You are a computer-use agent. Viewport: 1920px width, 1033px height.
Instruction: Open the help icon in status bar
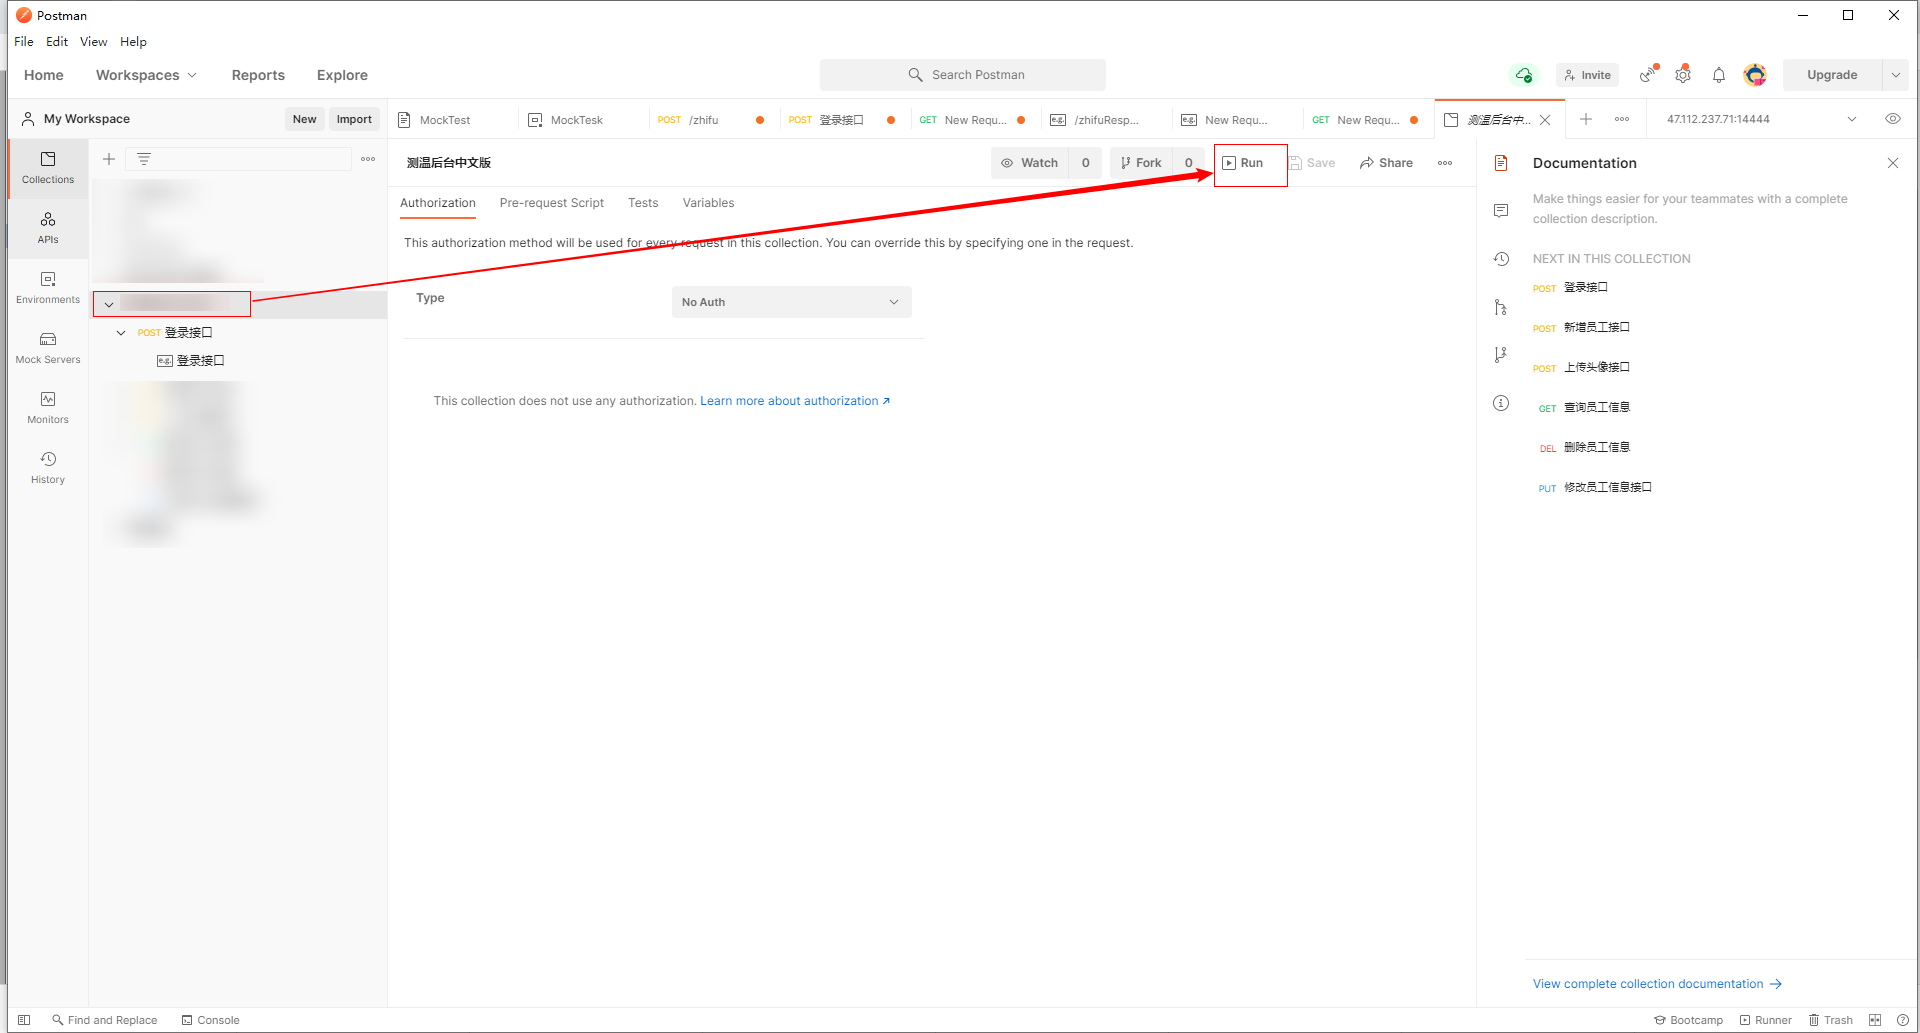point(1903,1020)
